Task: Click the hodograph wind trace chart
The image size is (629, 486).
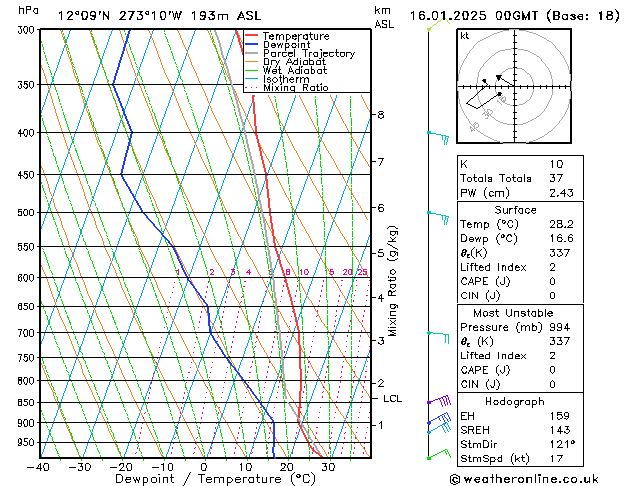Action: [514, 86]
